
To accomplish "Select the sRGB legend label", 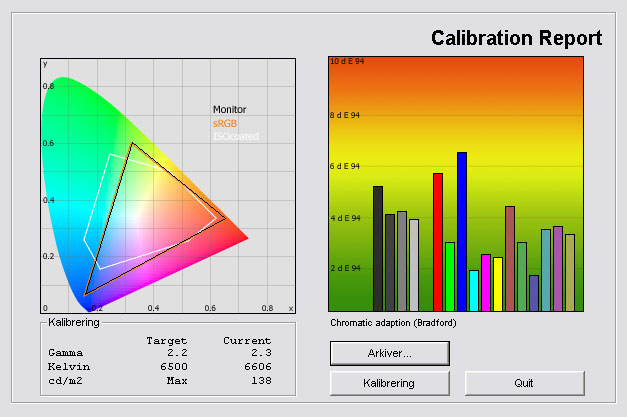I will pos(225,124).
